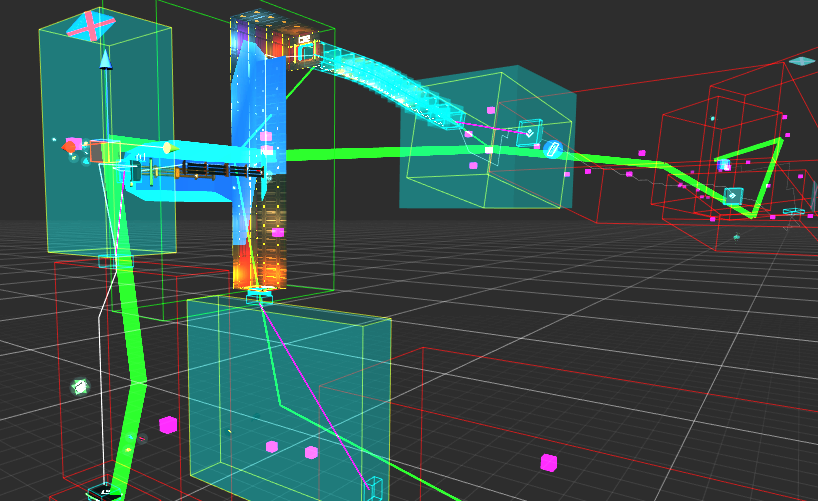Click the pink X marker atop the left volume
818x501 pixels.
pos(89,26)
